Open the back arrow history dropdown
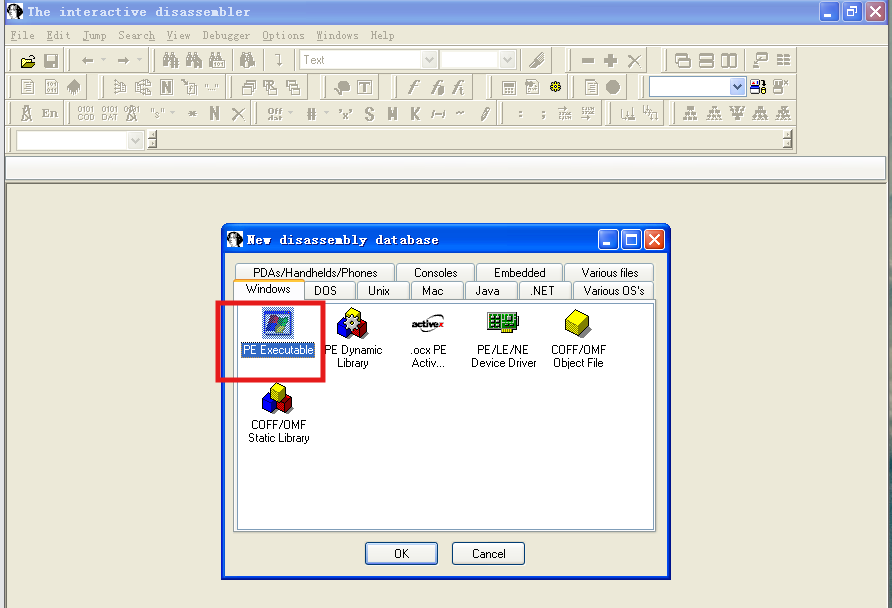 104,60
